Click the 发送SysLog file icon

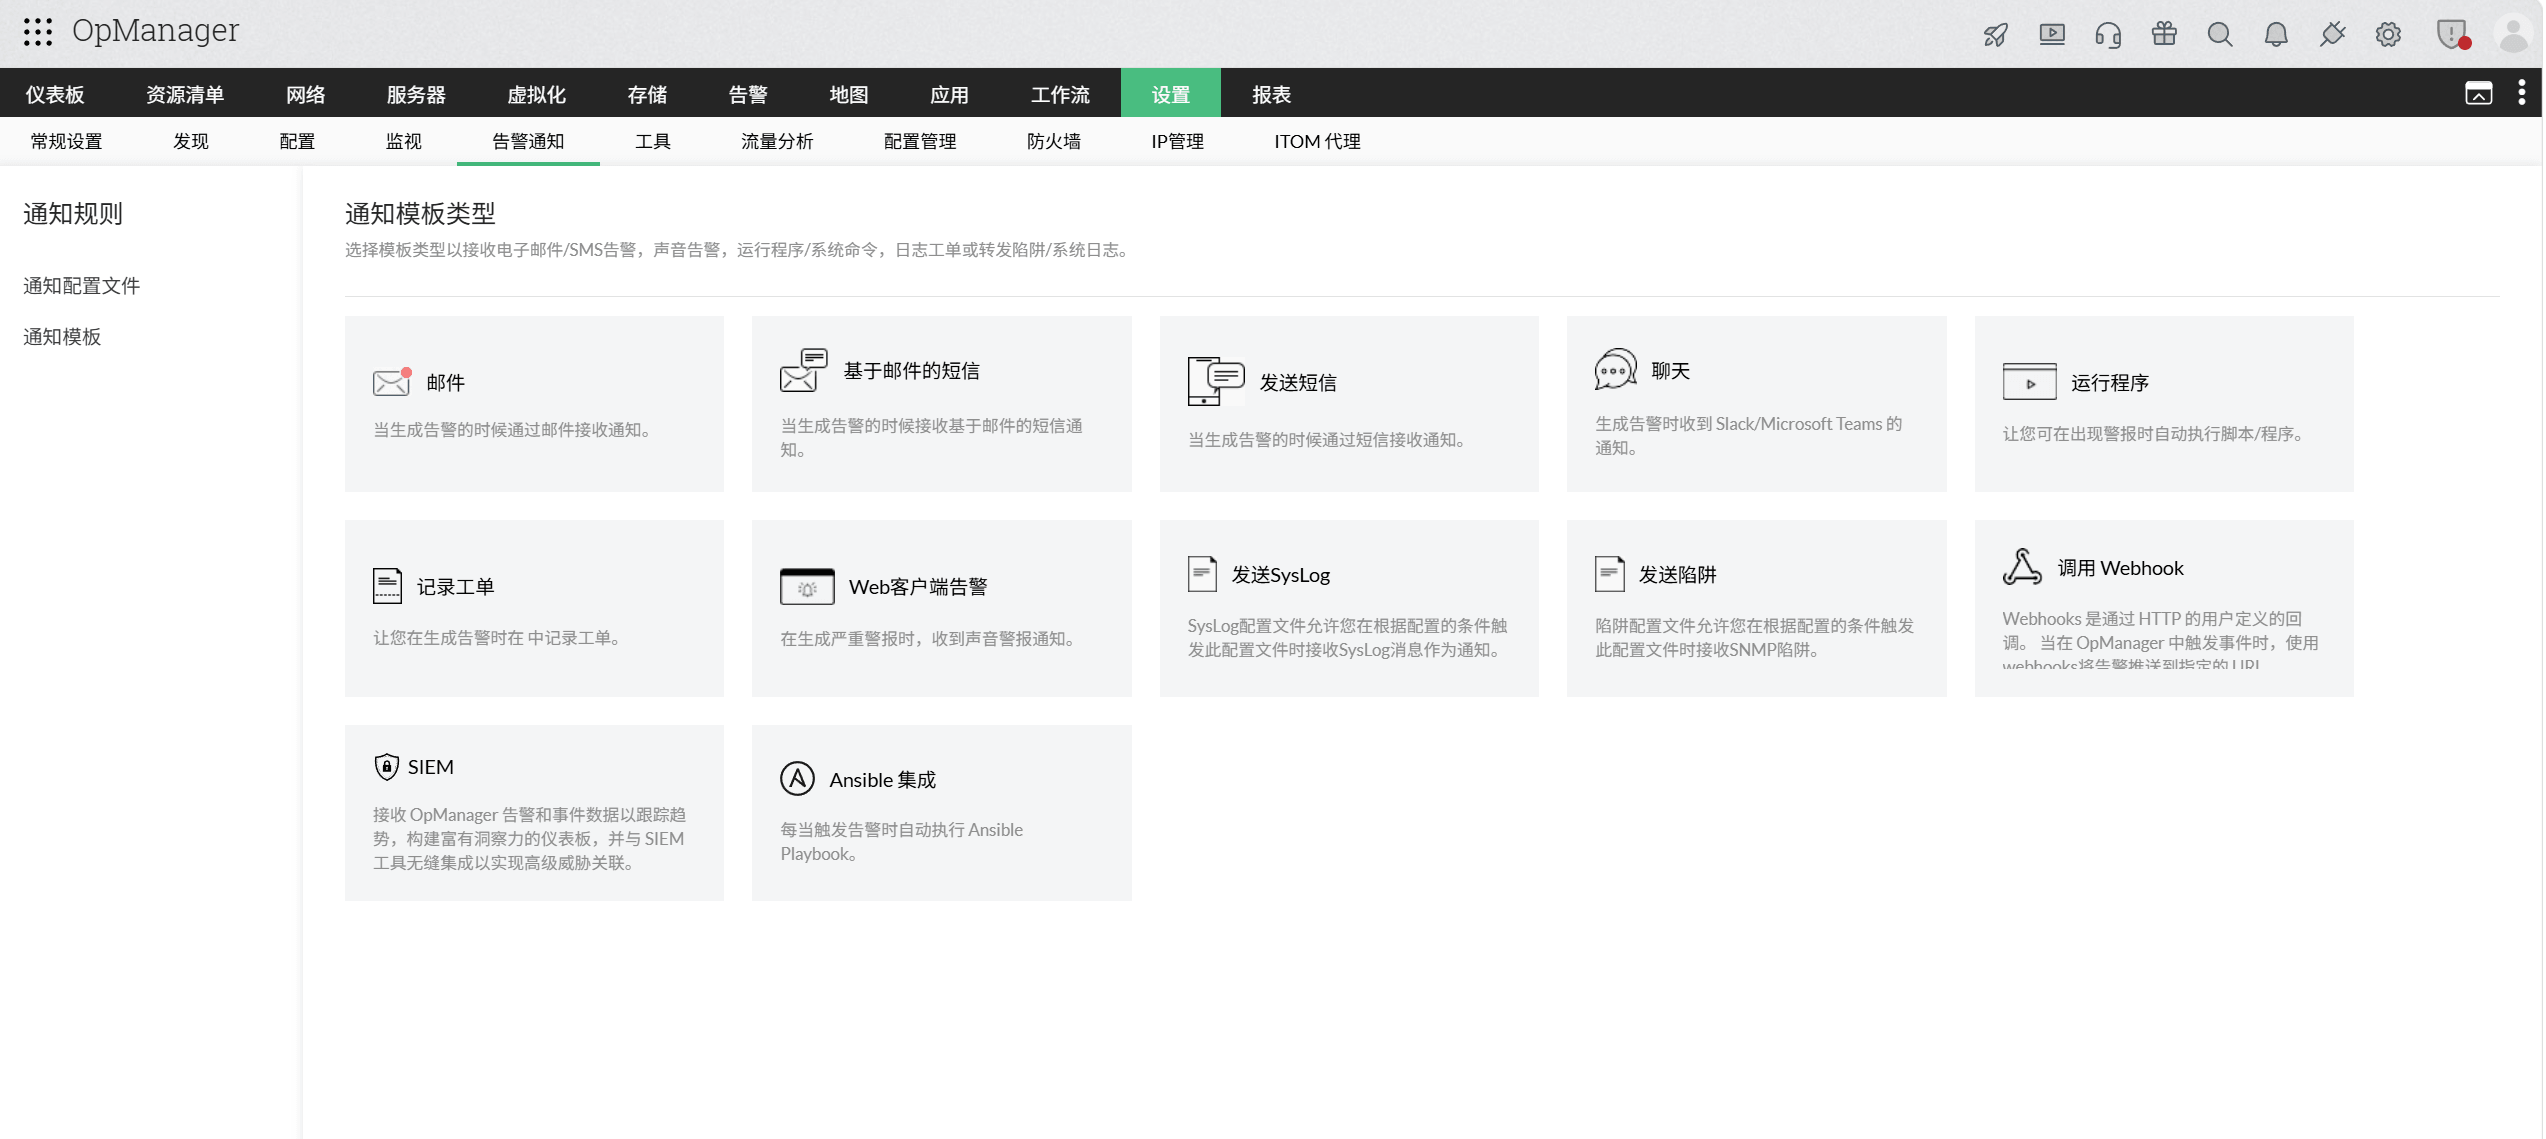pos(1201,574)
